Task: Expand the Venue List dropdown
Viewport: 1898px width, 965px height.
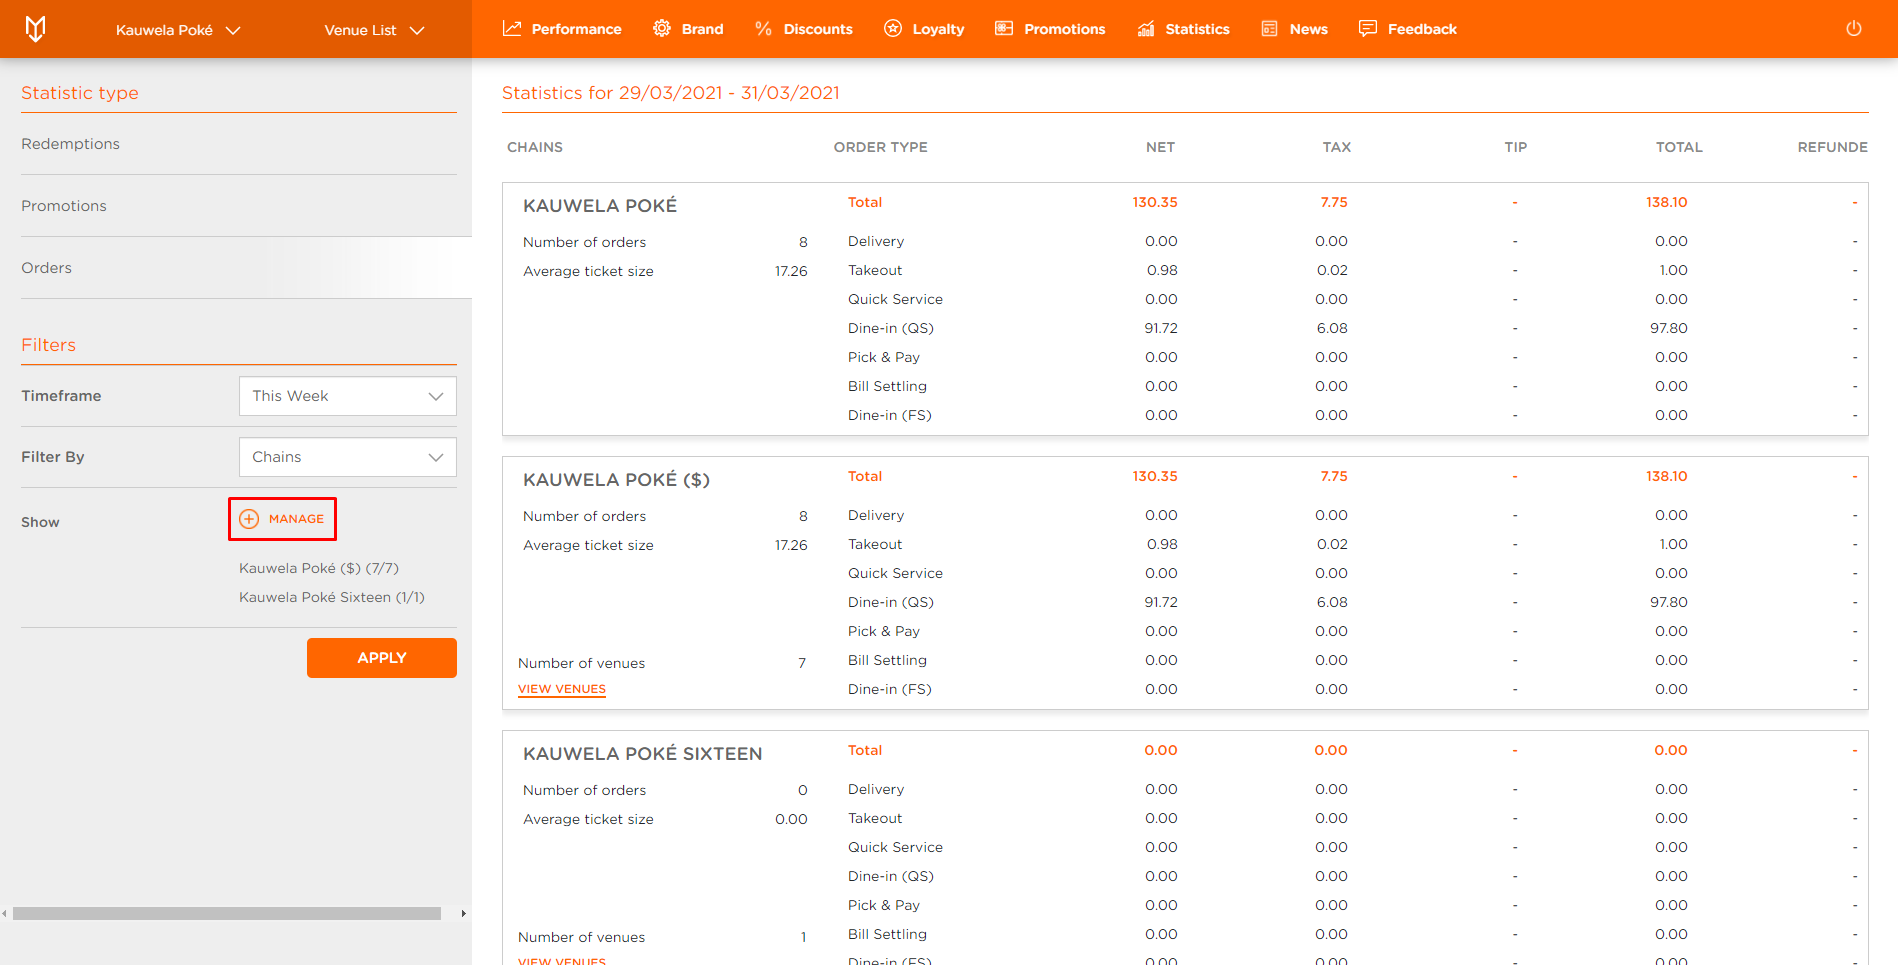Action: 374,30
